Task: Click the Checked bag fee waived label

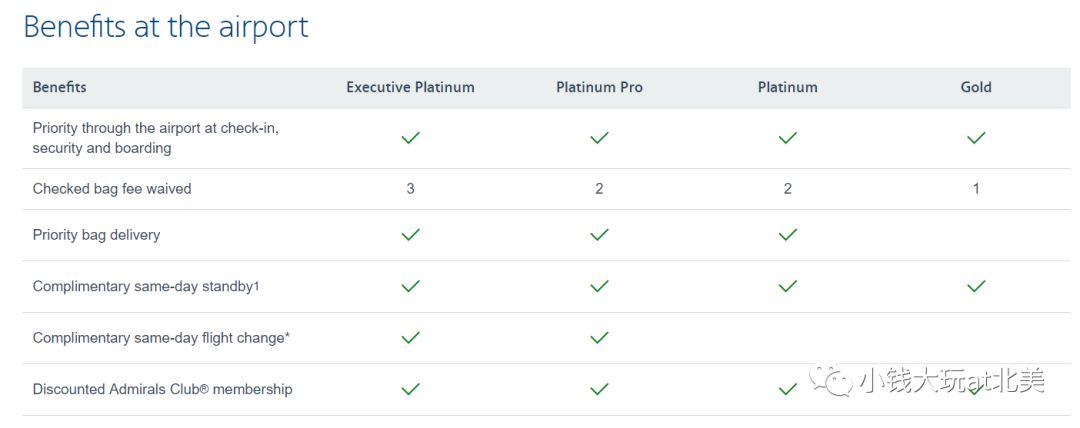Action: [x=112, y=188]
